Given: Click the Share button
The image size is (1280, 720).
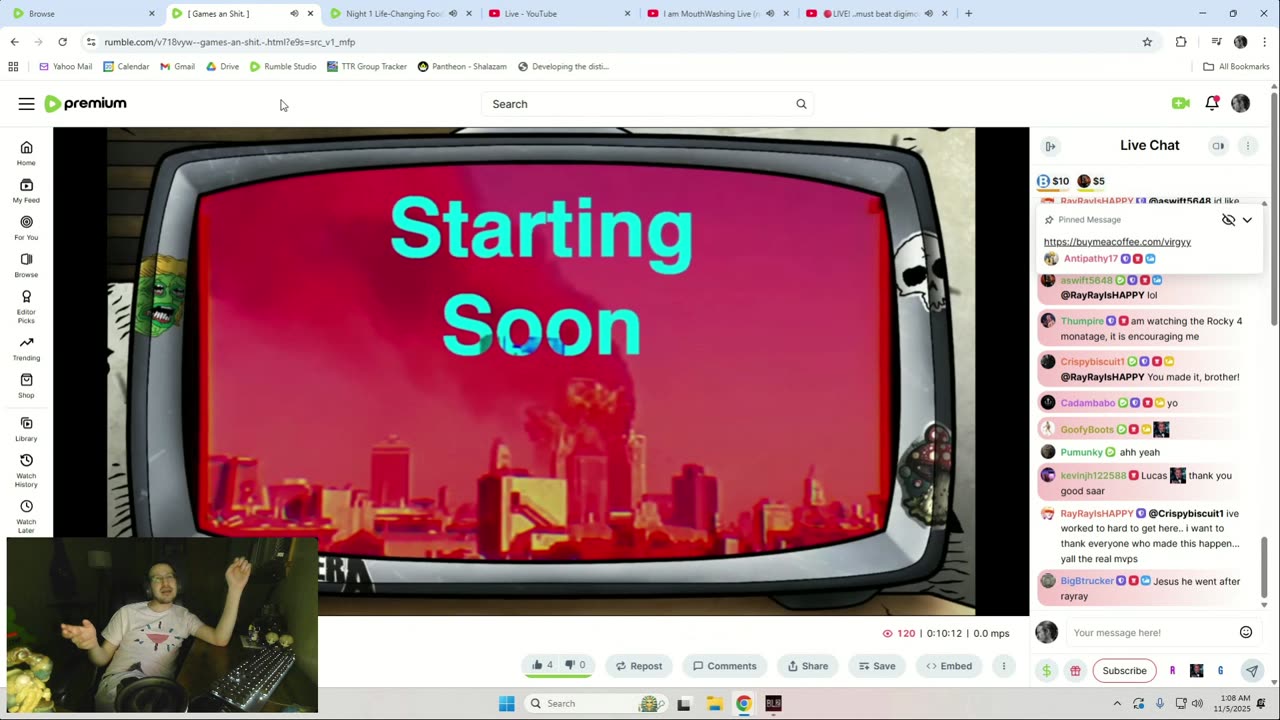Looking at the screenshot, I should (807, 666).
